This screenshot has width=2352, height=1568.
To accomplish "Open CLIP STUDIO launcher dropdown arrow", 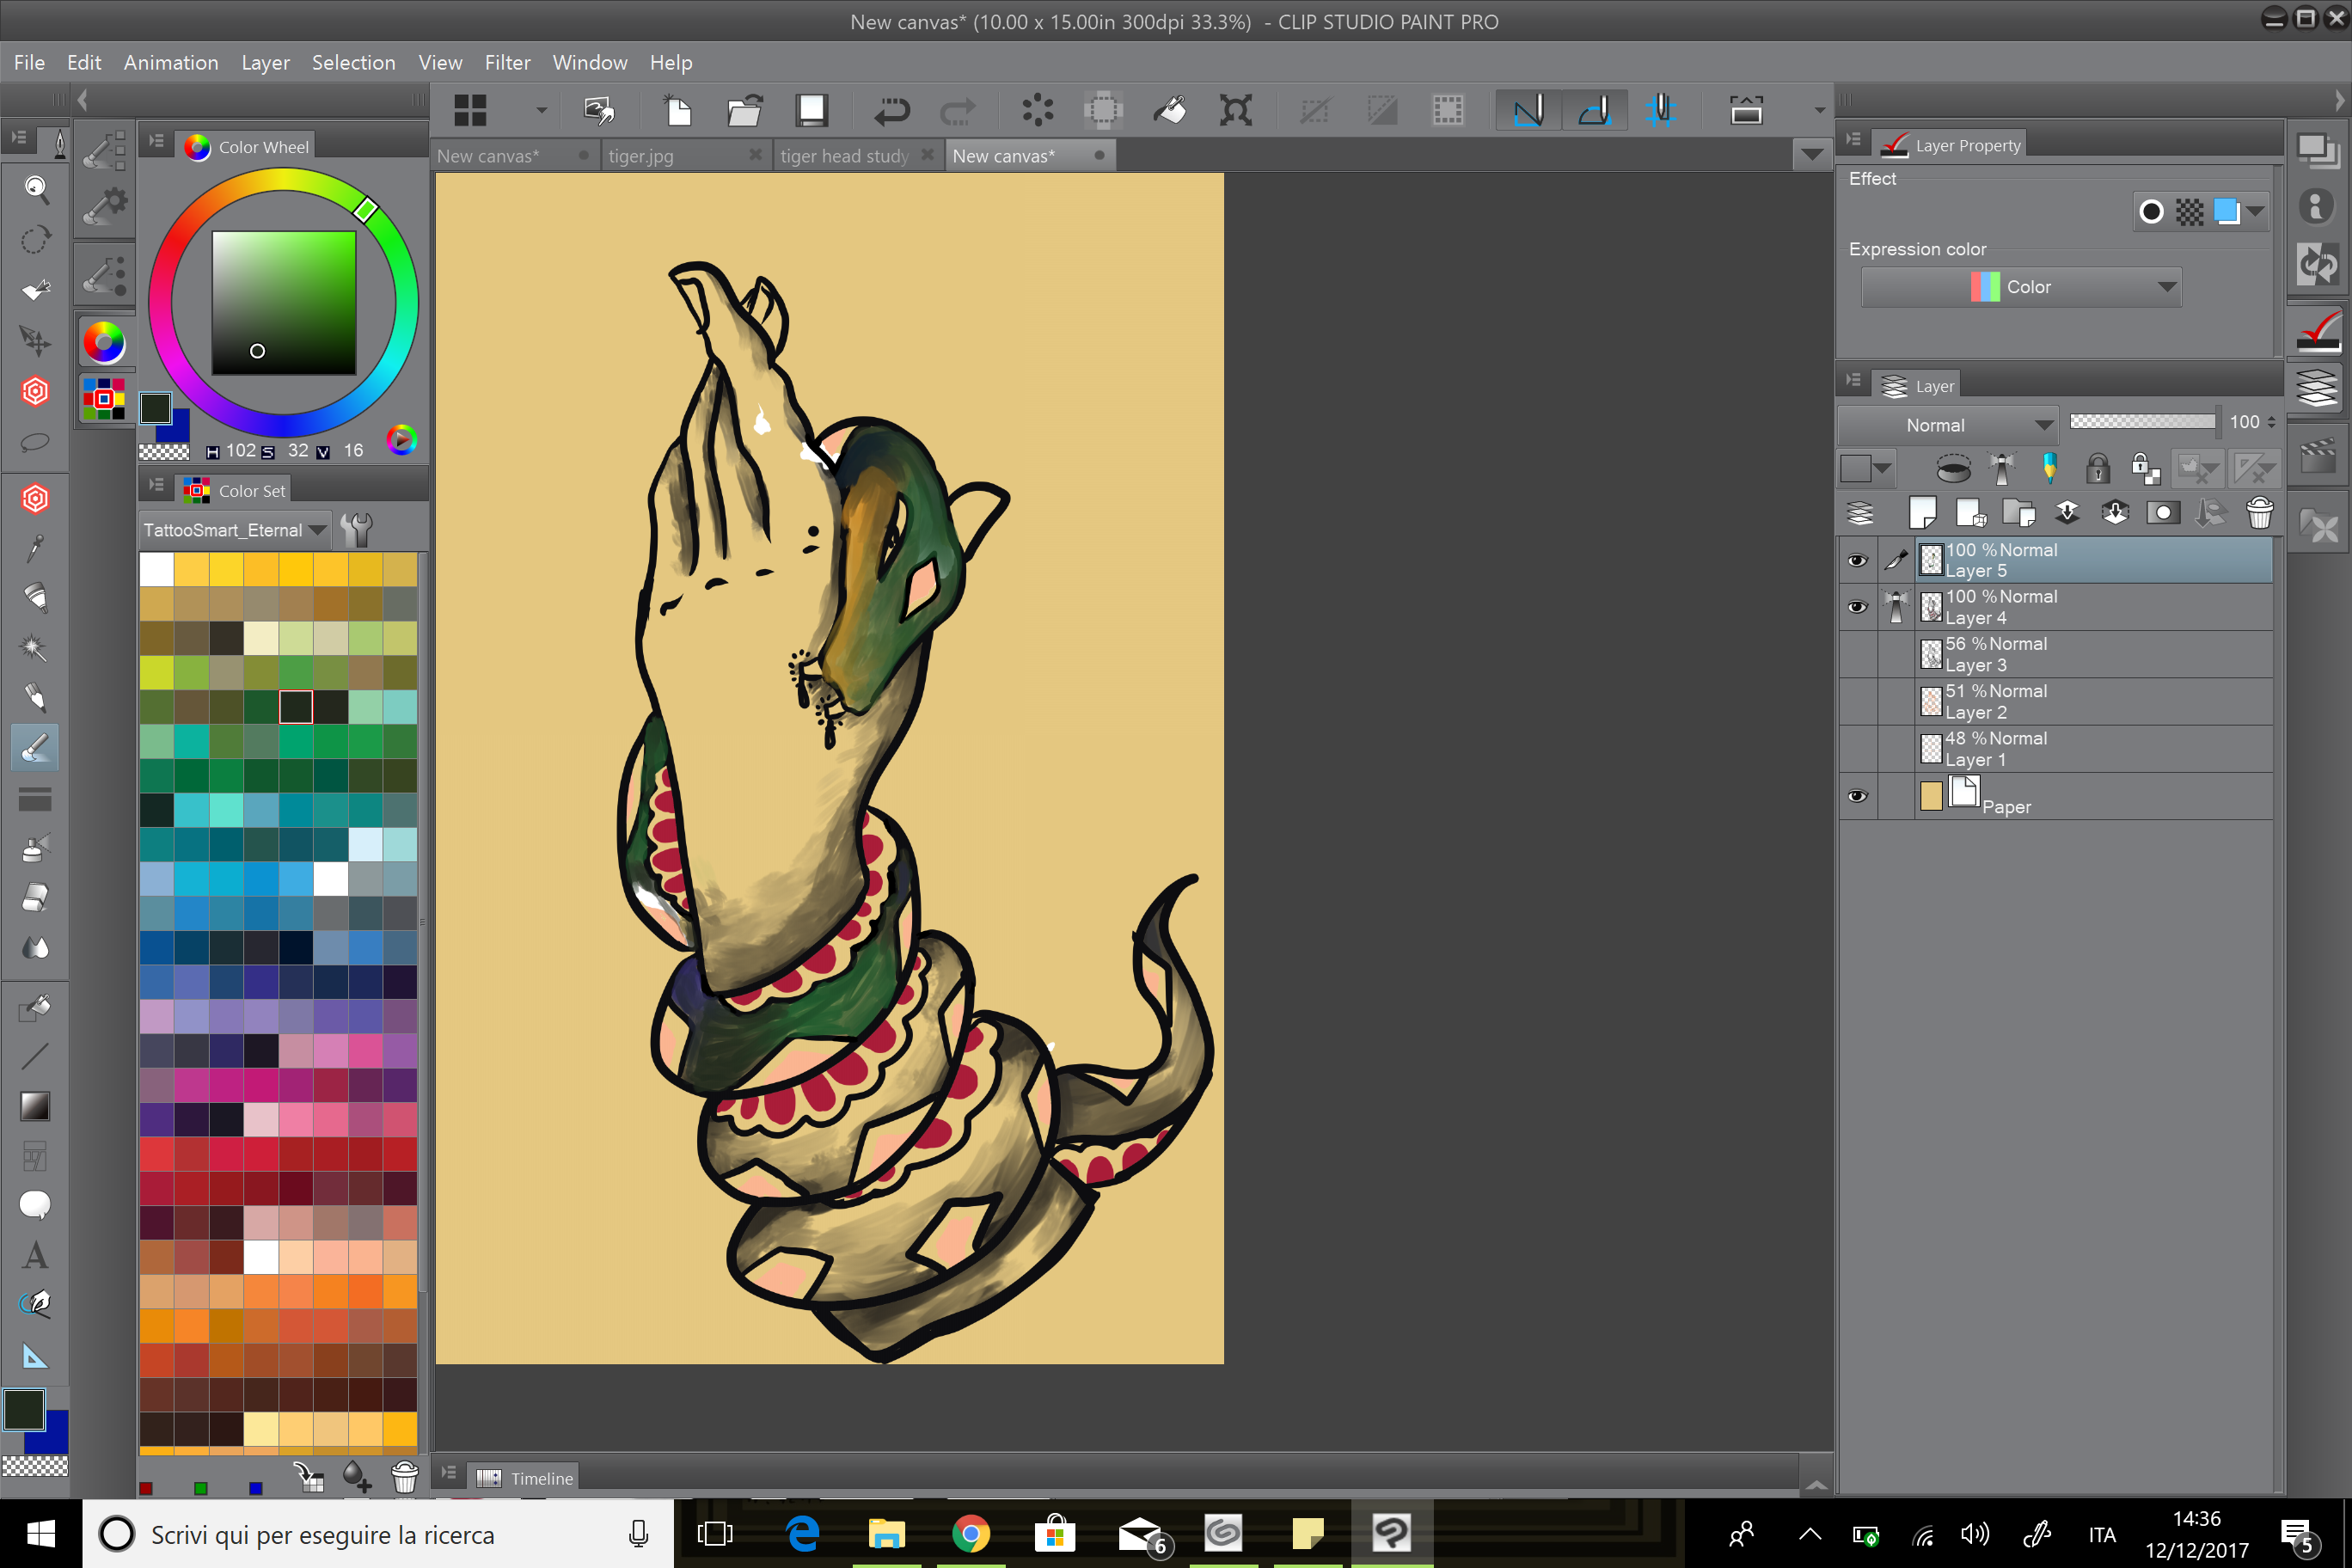I will point(541,110).
